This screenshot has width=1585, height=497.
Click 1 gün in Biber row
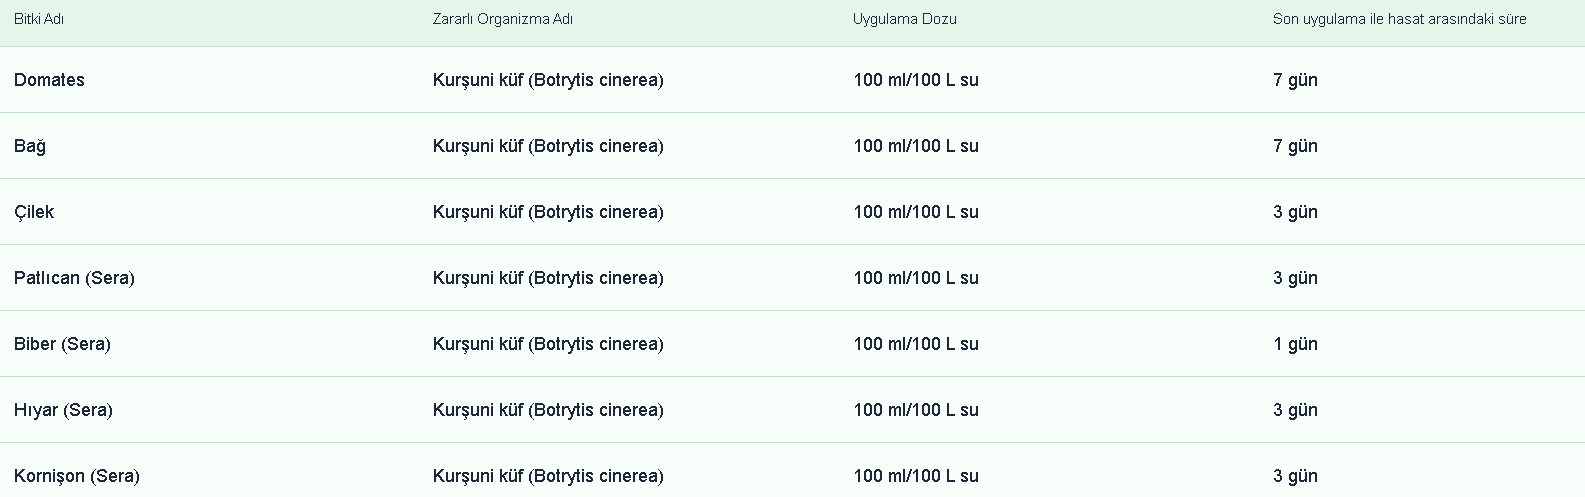[1295, 344]
